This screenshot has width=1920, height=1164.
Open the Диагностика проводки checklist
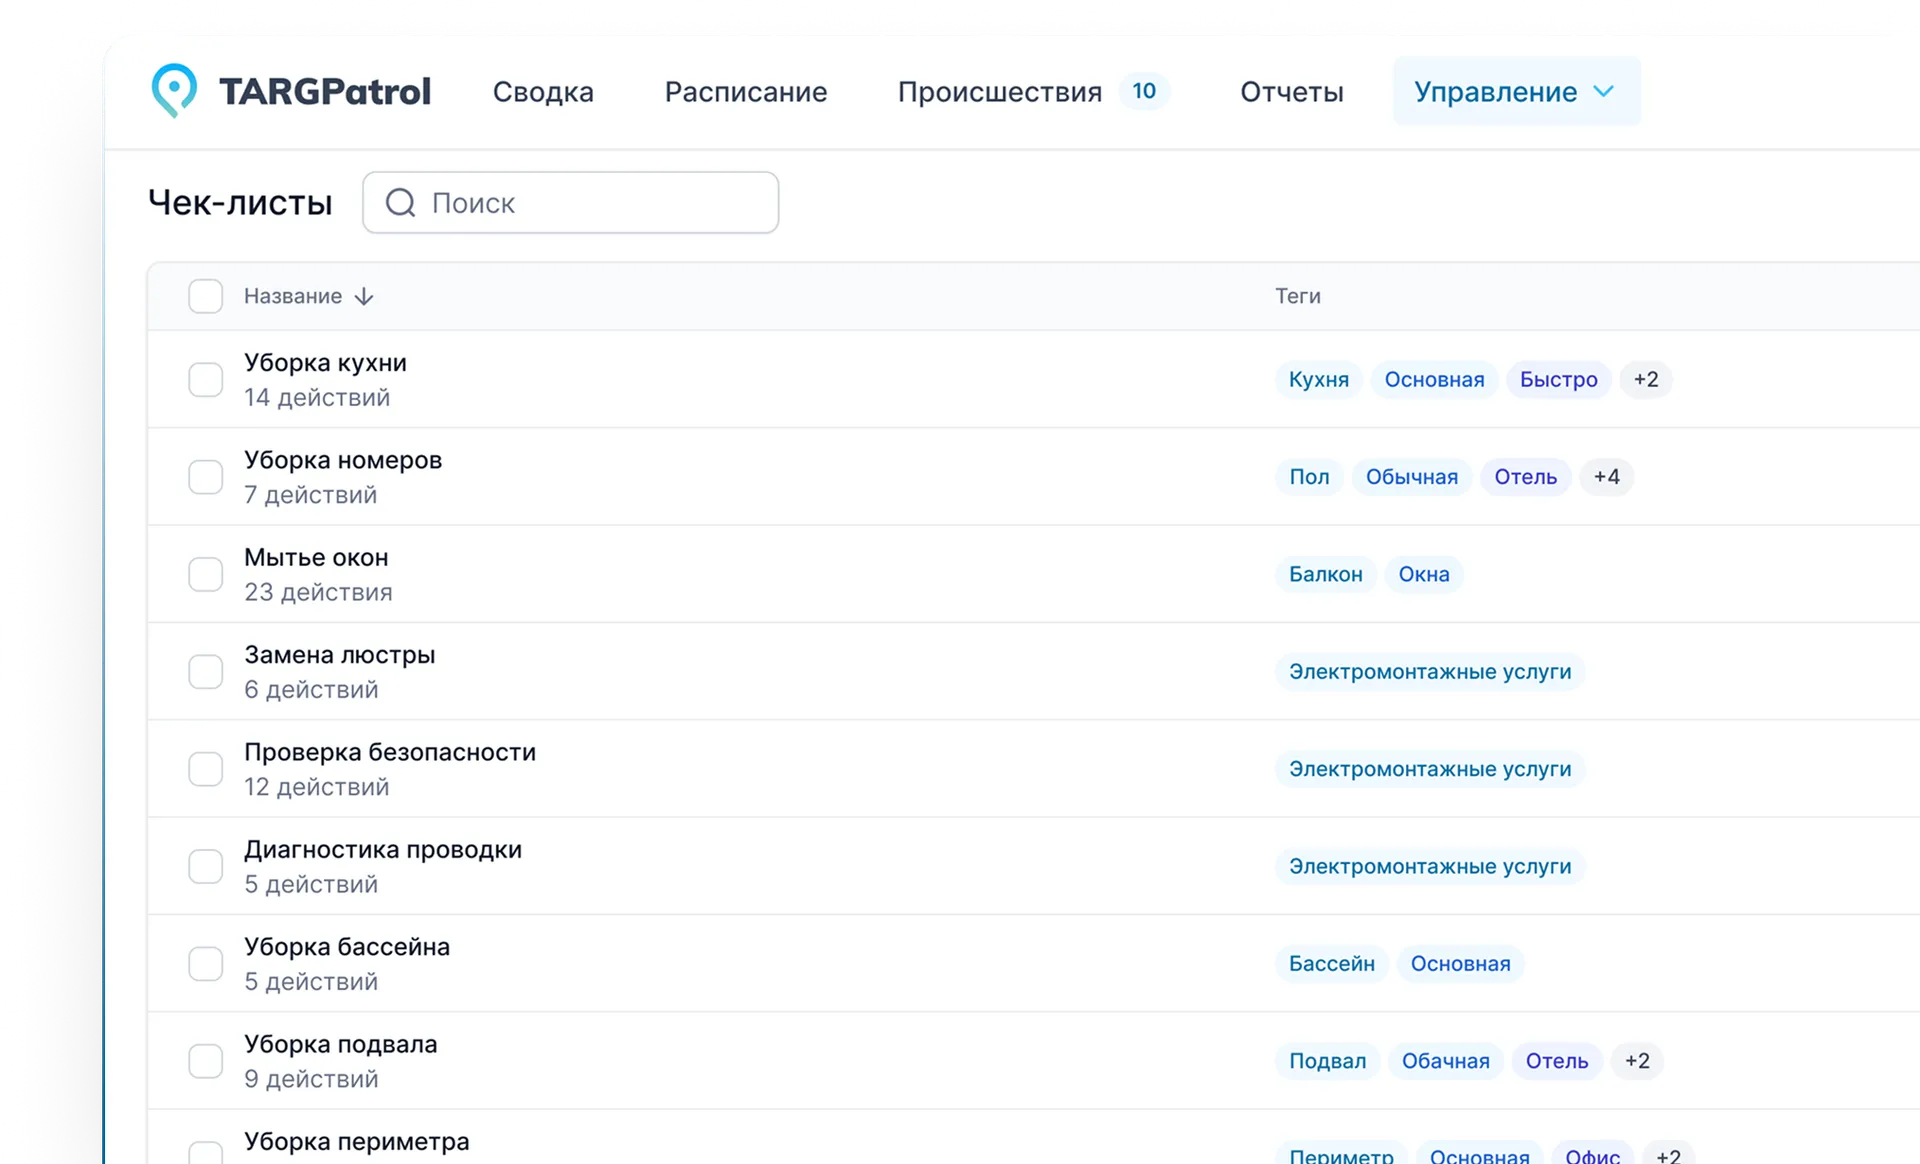383,850
